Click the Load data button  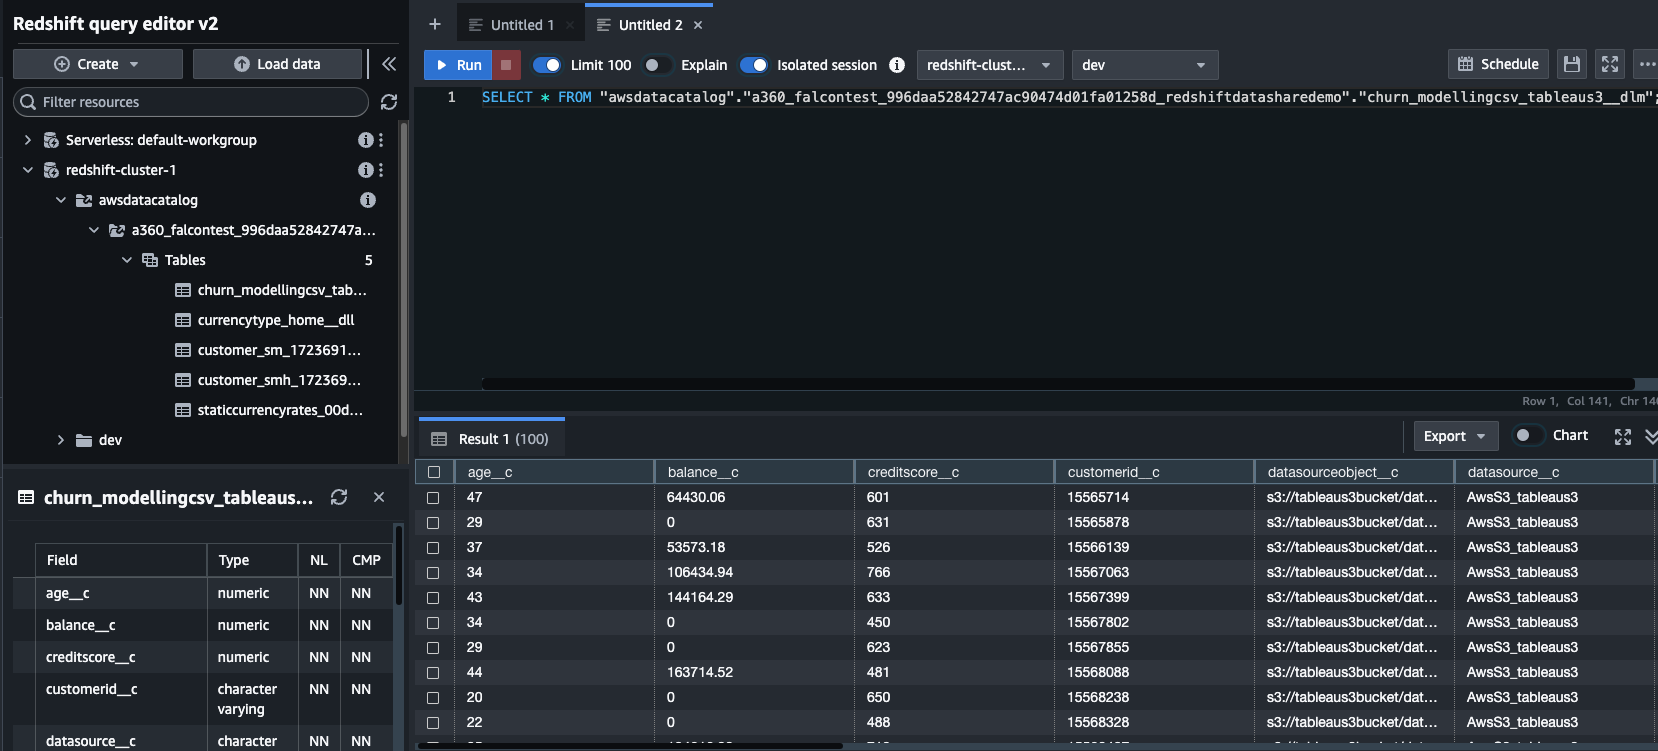click(x=277, y=64)
